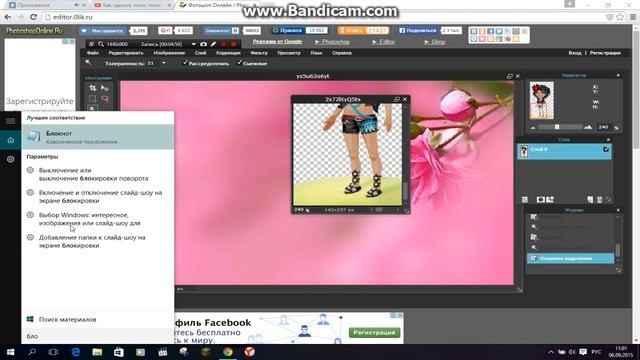The image size is (640, 360).
Task: Click the Start search settings gear in sidebar
Action: [x=11, y=160]
